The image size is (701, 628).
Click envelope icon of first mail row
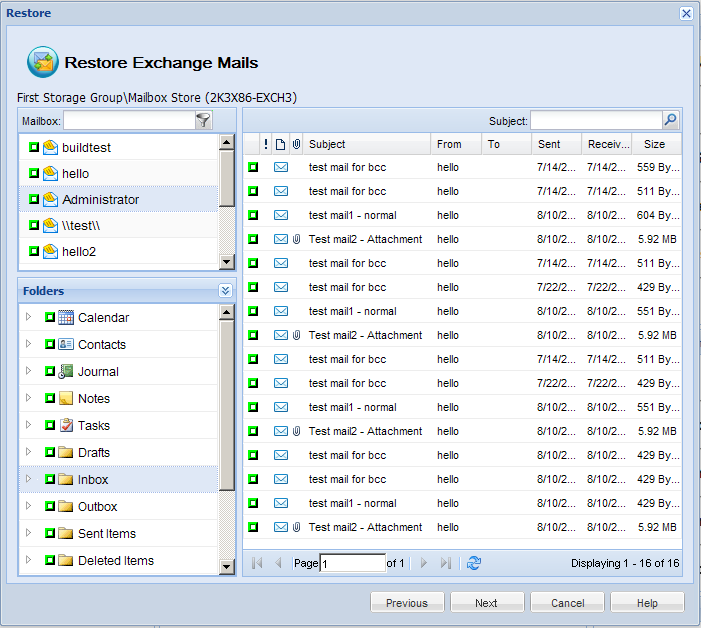point(281,167)
